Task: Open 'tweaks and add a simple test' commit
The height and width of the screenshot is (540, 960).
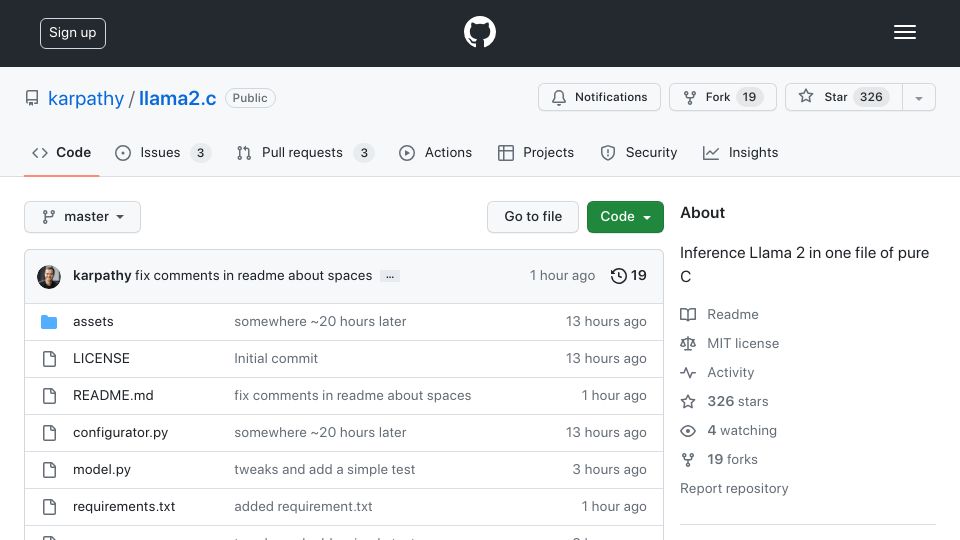Action: point(324,470)
